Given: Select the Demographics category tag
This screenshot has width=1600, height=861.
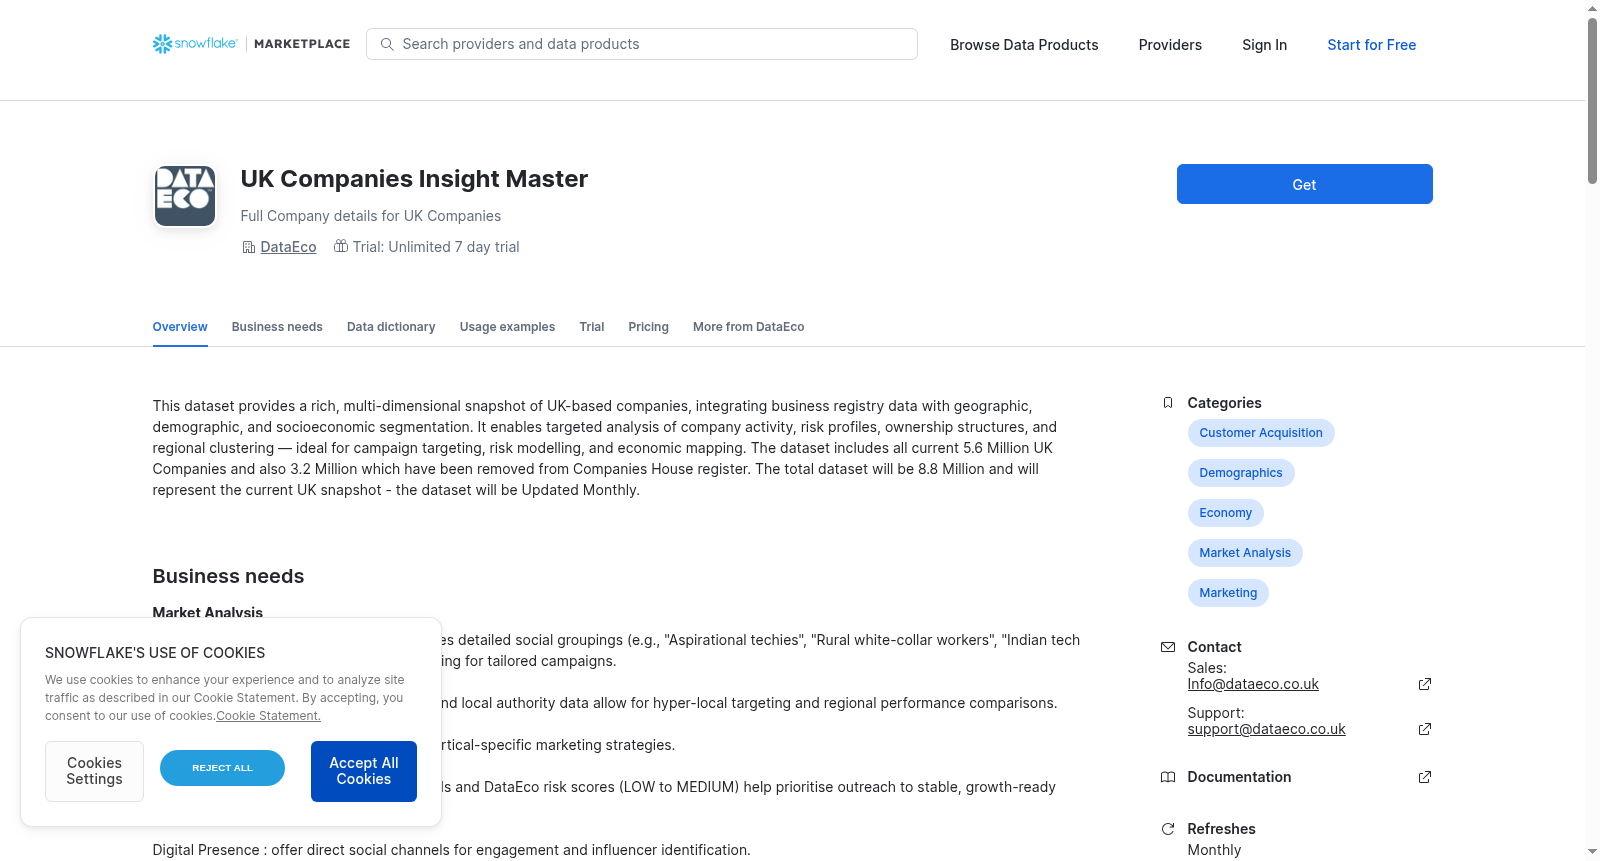Looking at the screenshot, I should [1240, 473].
